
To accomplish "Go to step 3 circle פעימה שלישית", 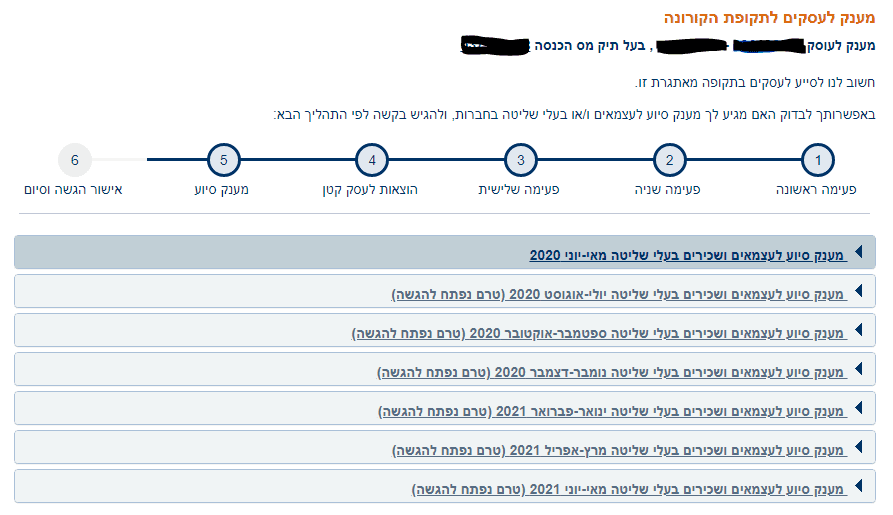I will tap(520, 160).
